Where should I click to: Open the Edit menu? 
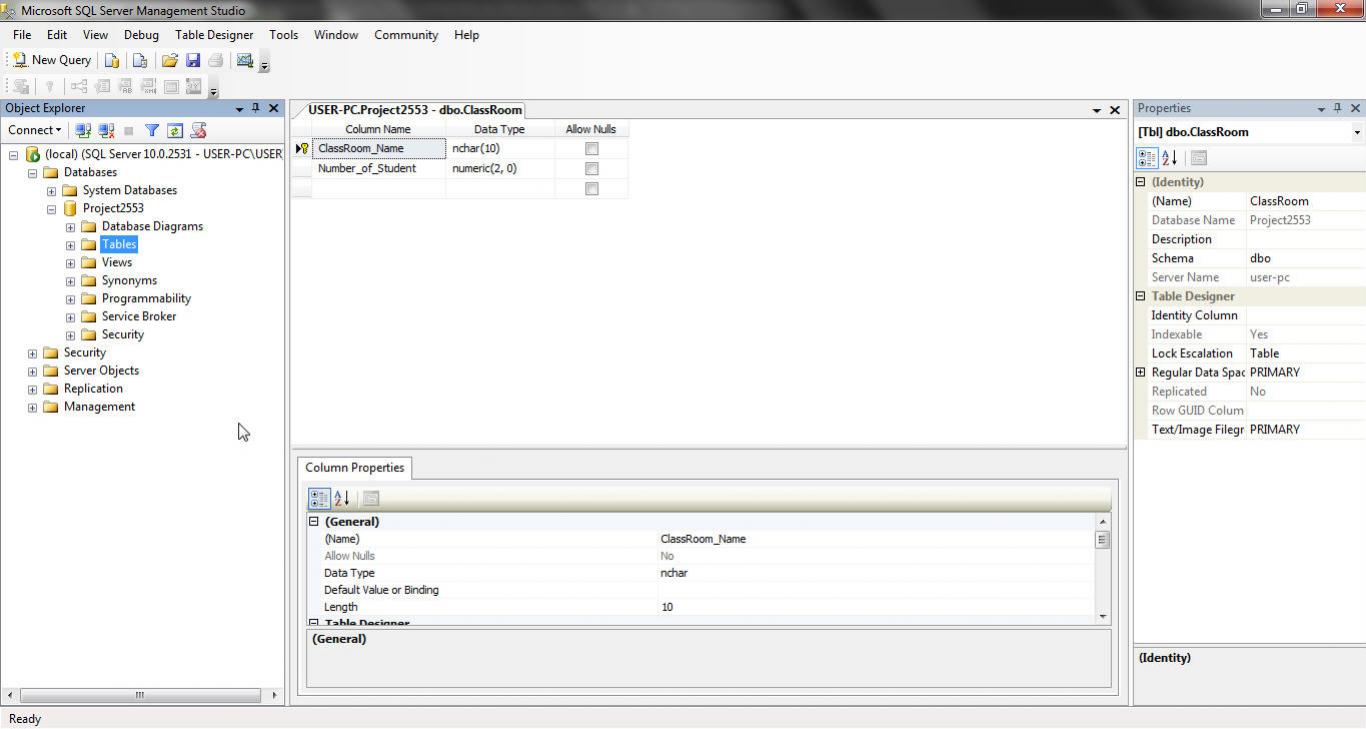click(57, 34)
